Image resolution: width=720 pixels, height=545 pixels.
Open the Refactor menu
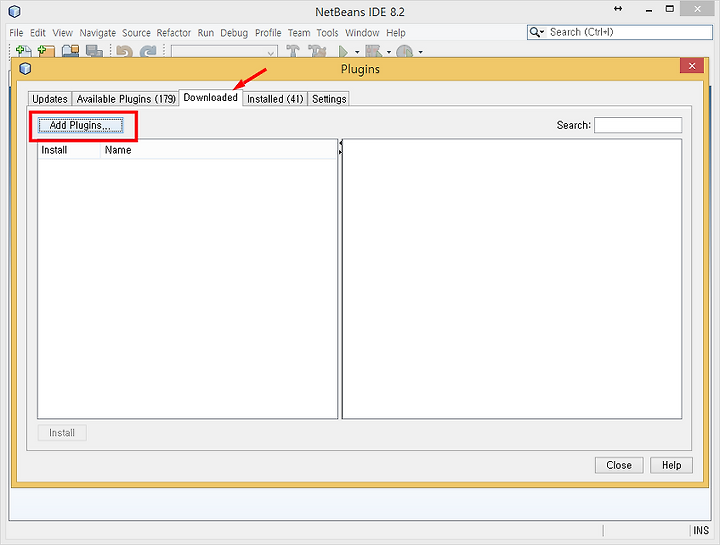174,33
